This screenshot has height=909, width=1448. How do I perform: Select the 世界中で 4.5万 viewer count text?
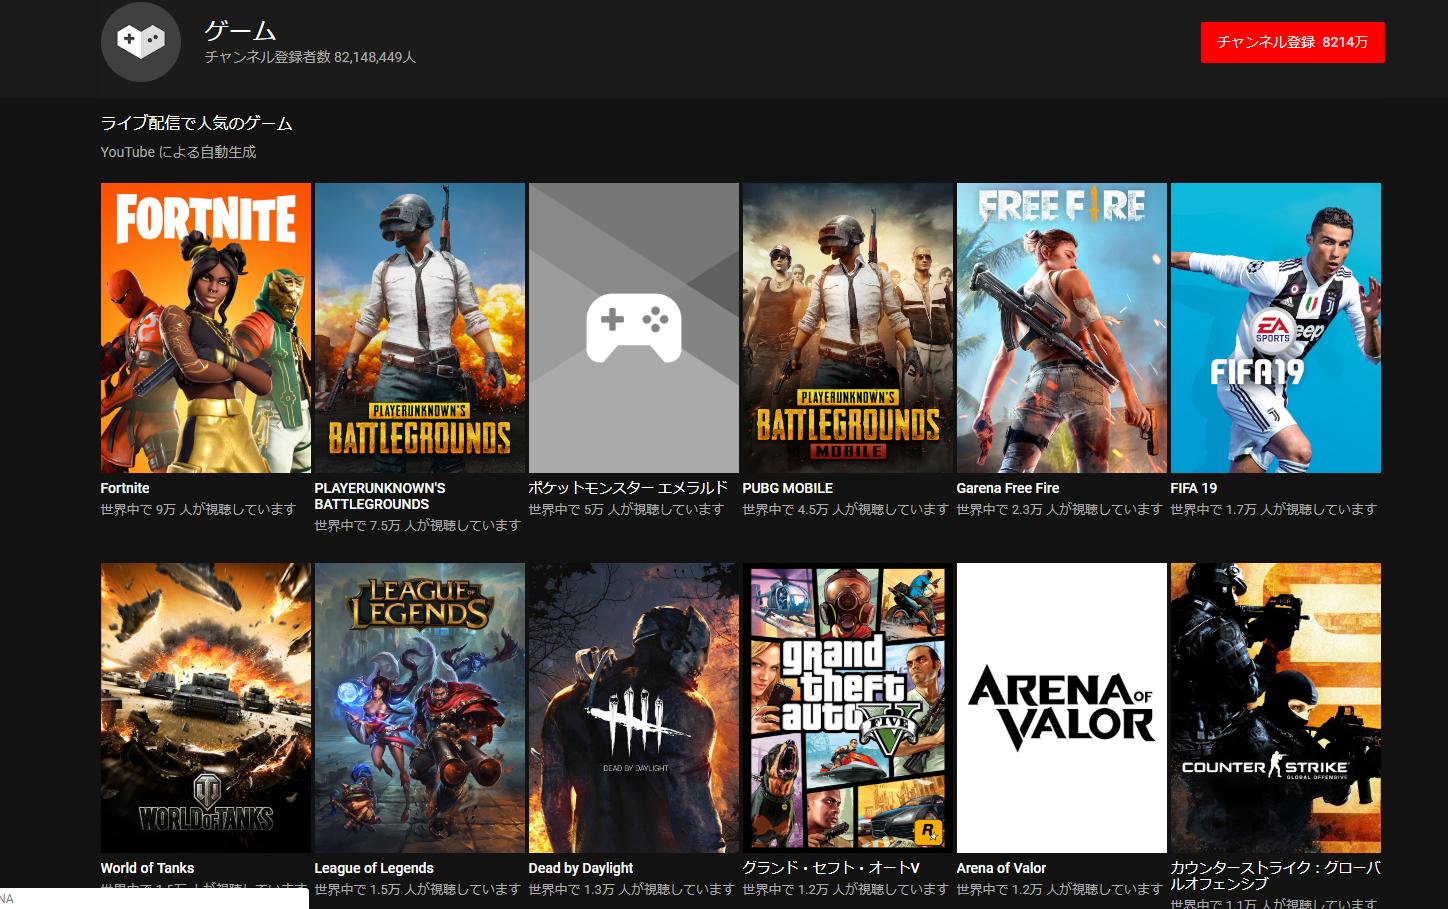click(846, 509)
